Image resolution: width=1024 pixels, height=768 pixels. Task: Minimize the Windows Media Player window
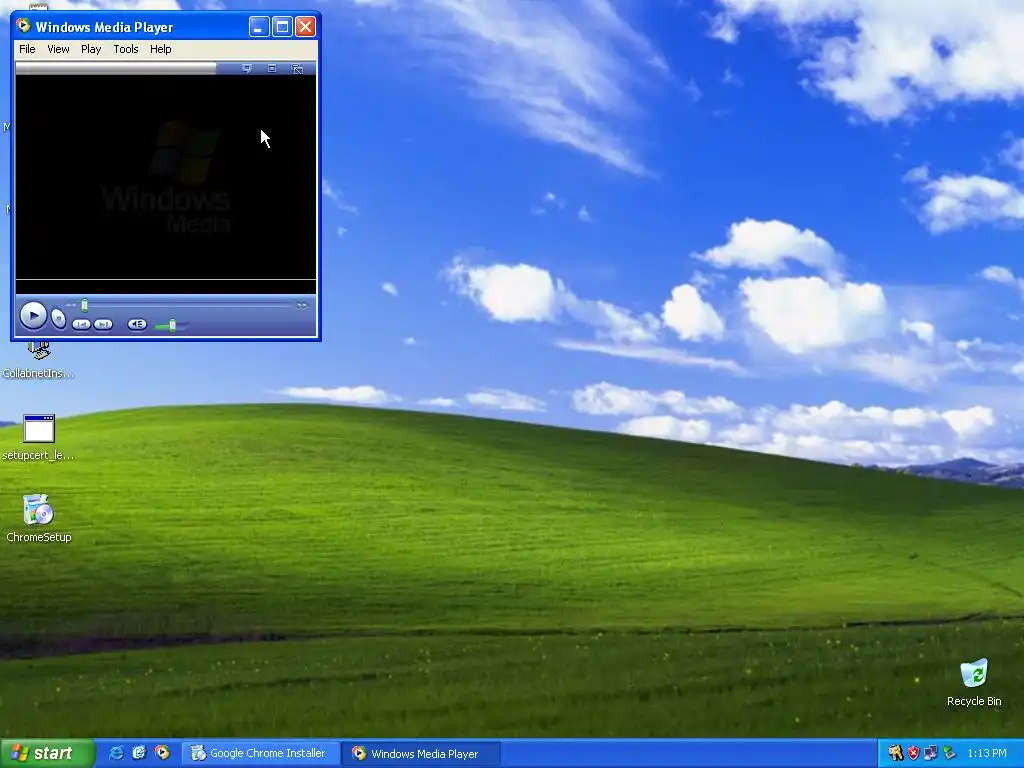pyautogui.click(x=259, y=26)
